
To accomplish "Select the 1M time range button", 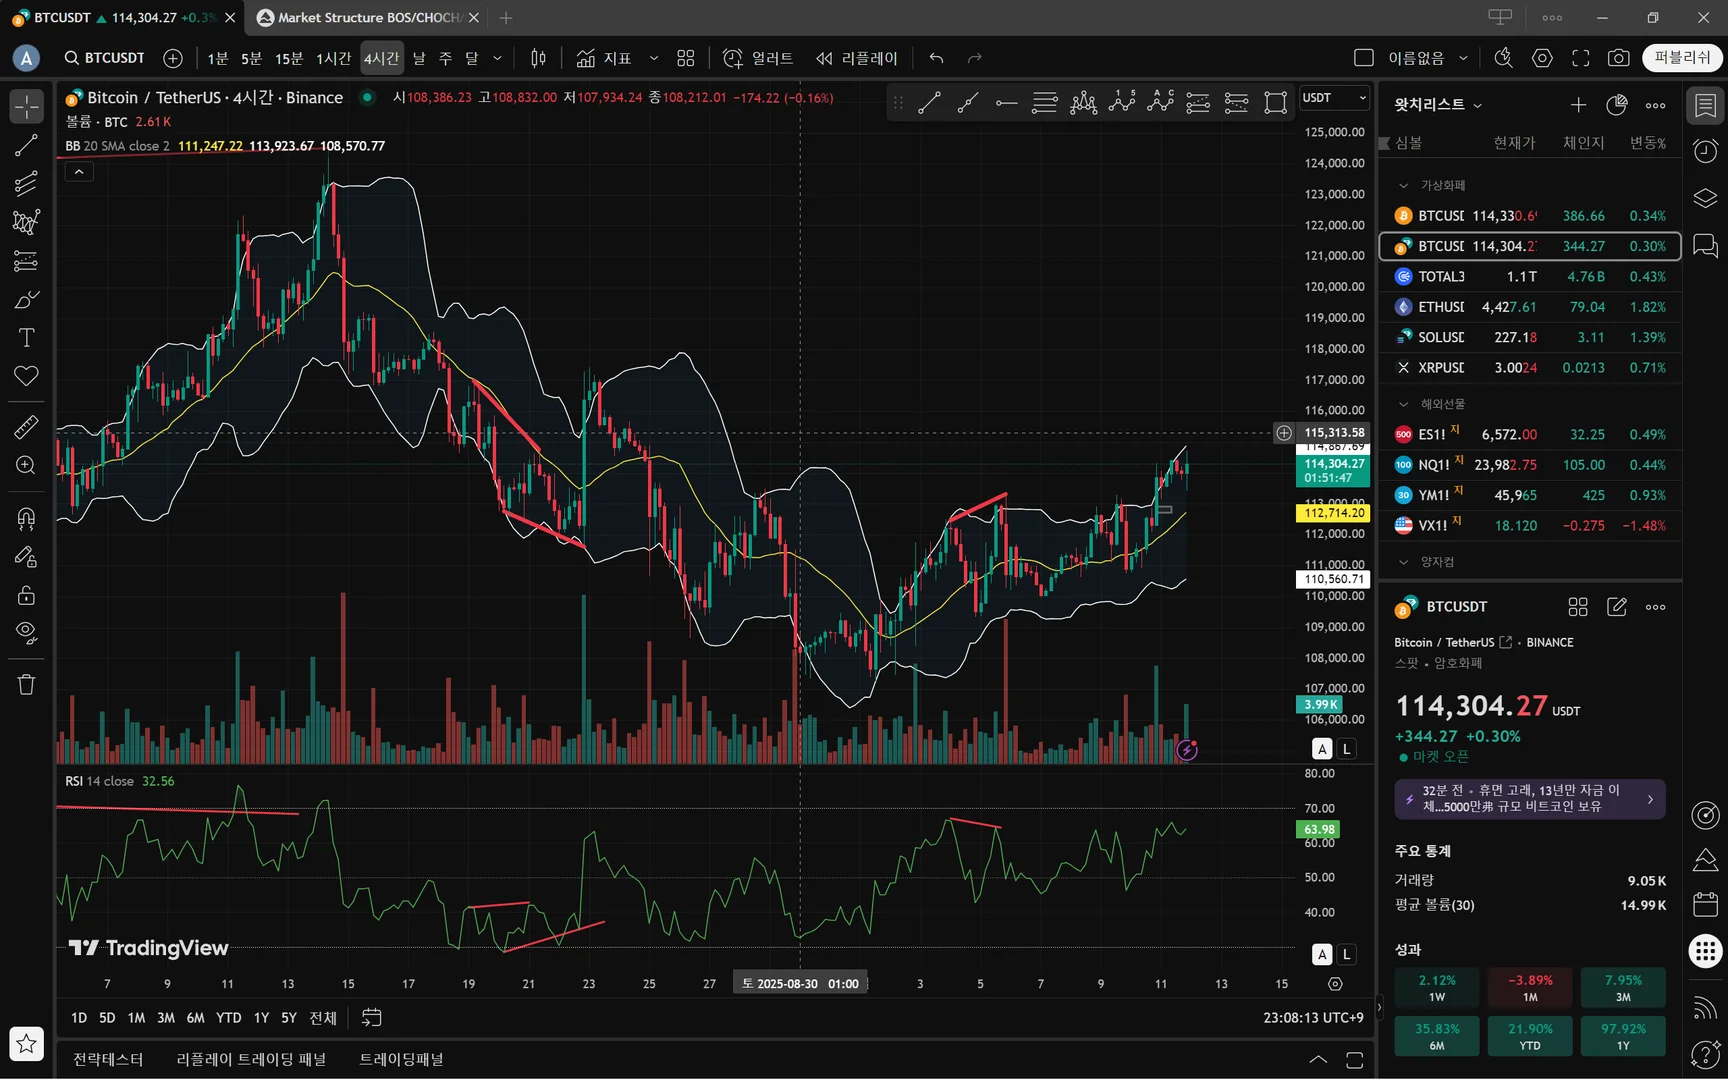I will click(x=136, y=1018).
